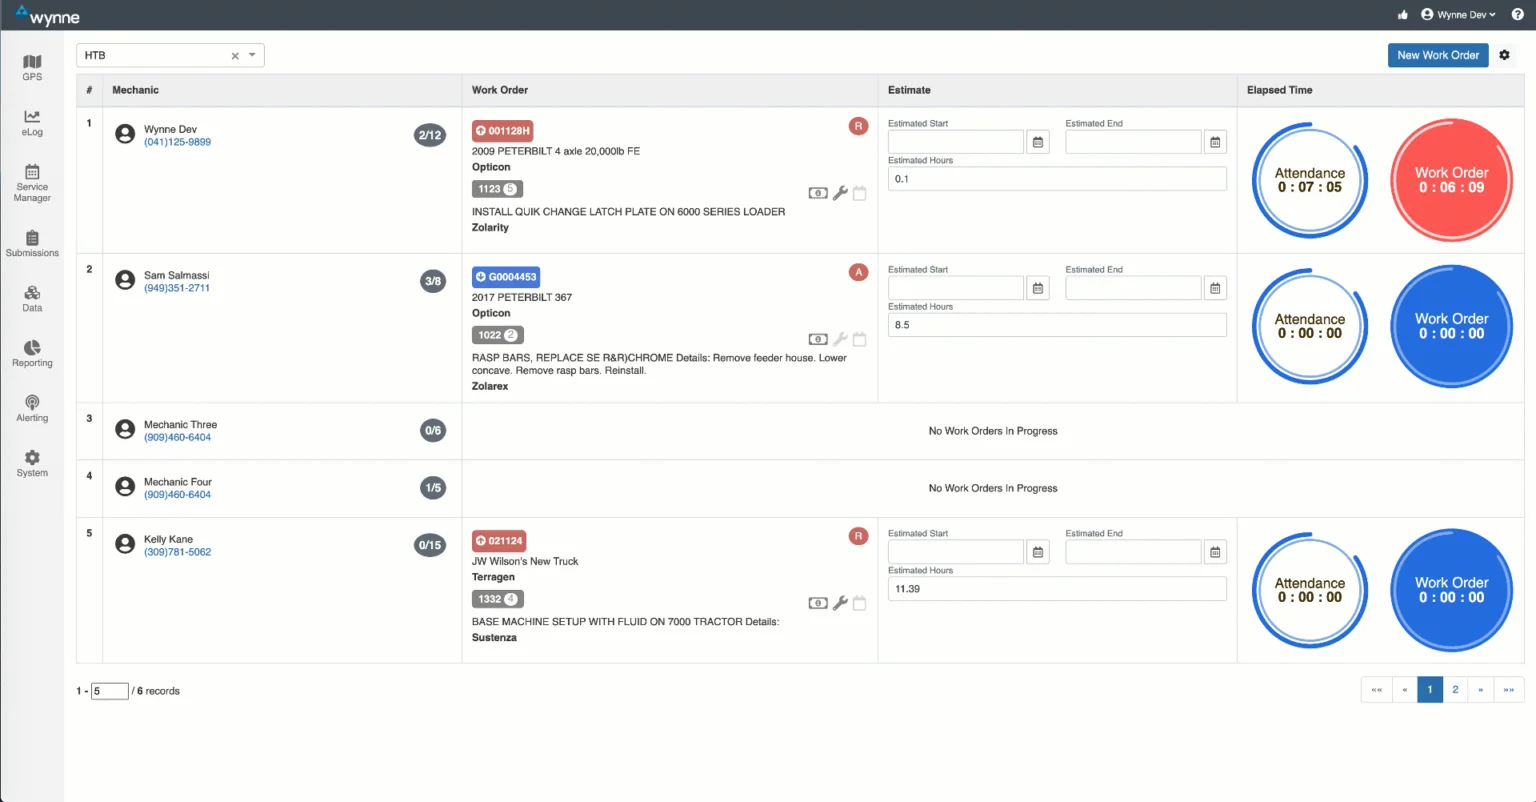Click the 1123 job badge
The height and width of the screenshot is (802, 1536).
(x=497, y=189)
